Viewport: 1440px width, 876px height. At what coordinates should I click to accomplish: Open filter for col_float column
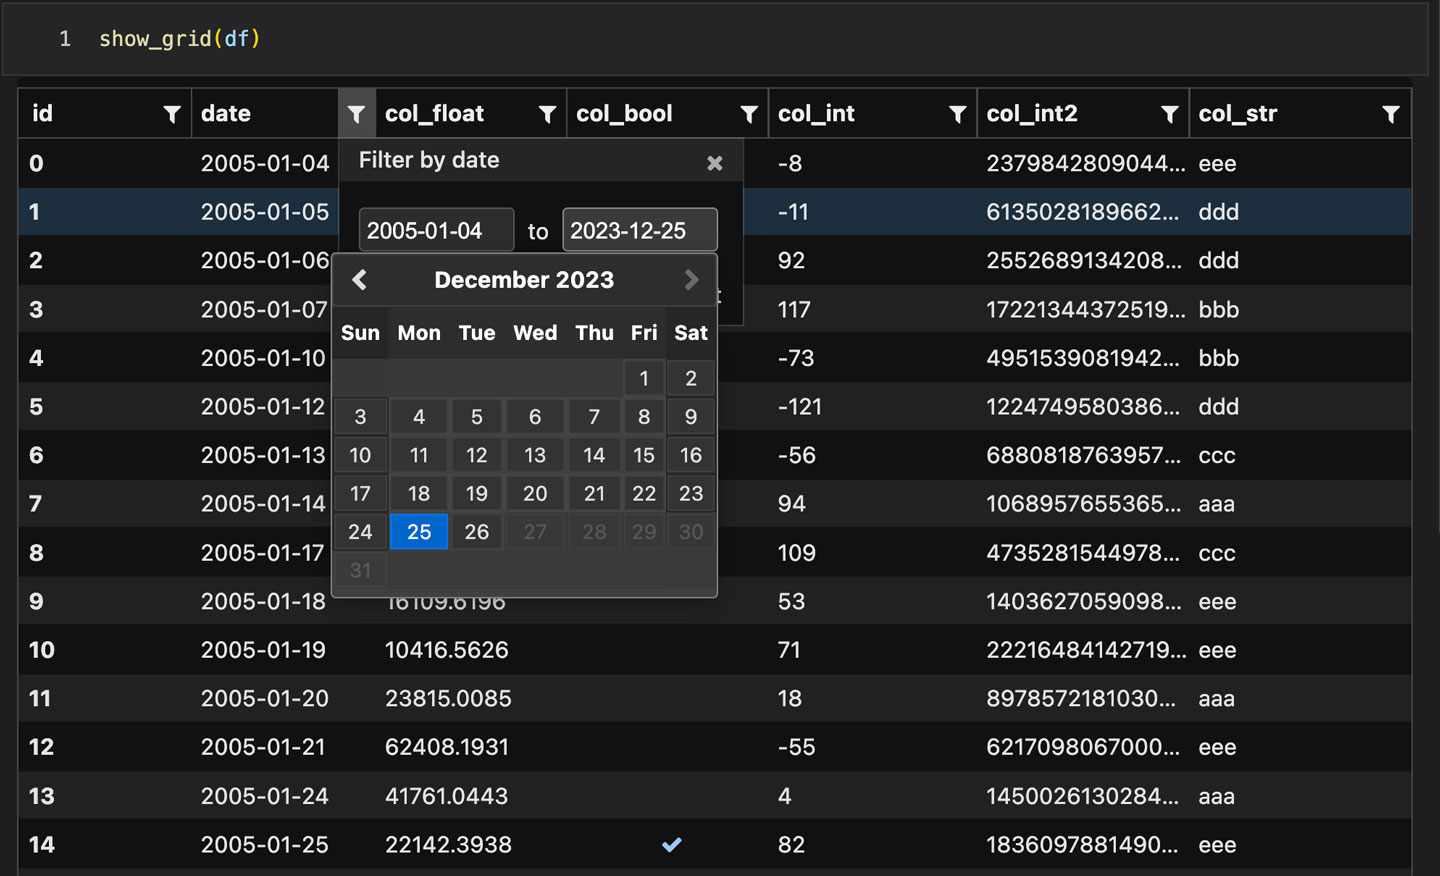click(x=547, y=115)
